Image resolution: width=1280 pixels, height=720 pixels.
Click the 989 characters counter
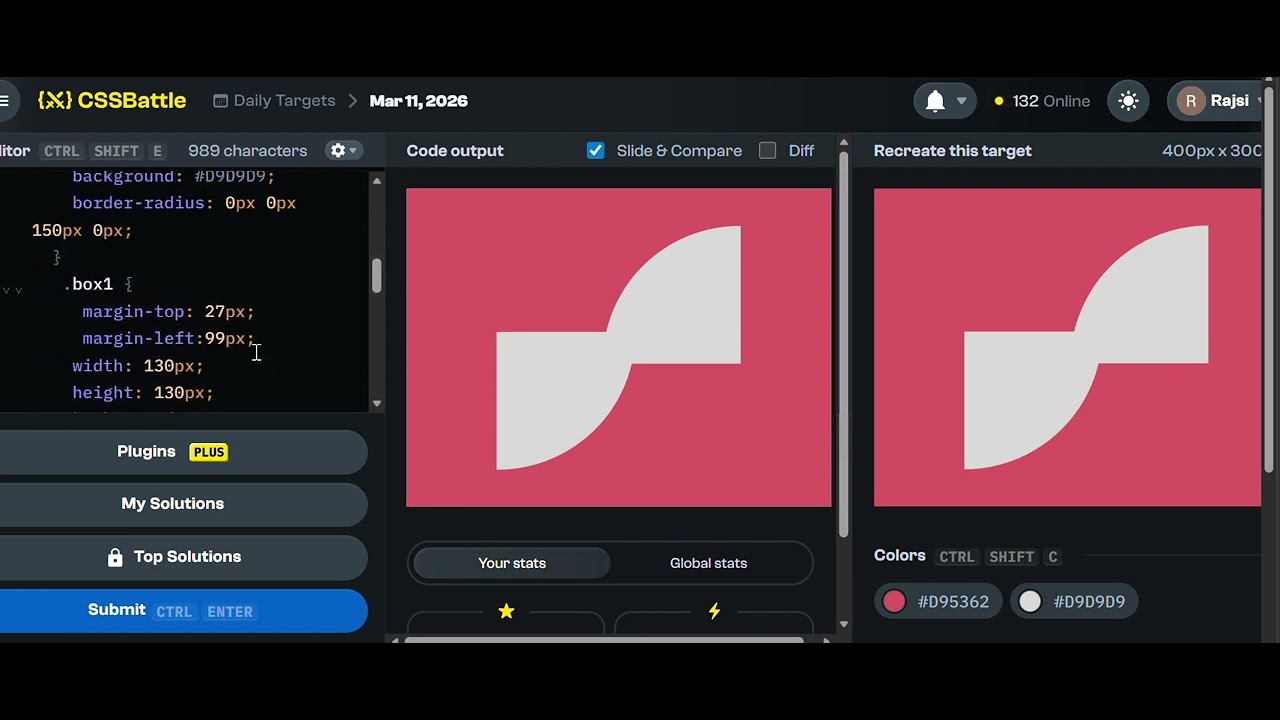click(x=247, y=151)
